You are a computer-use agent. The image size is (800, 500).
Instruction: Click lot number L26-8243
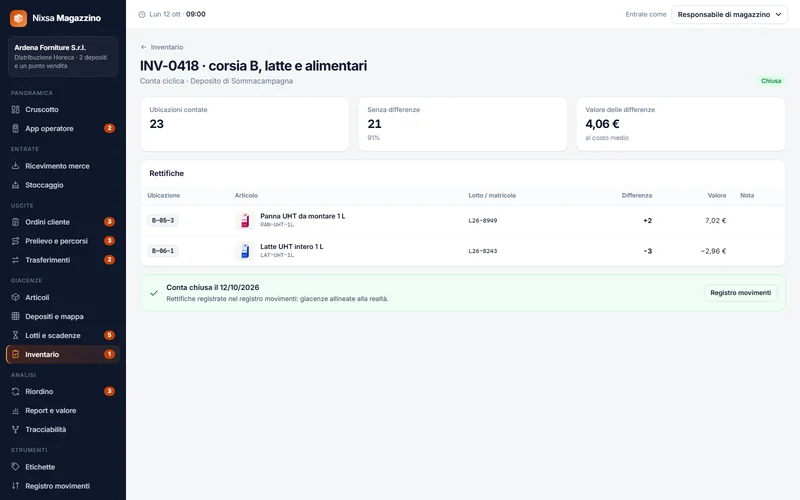[483, 251]
